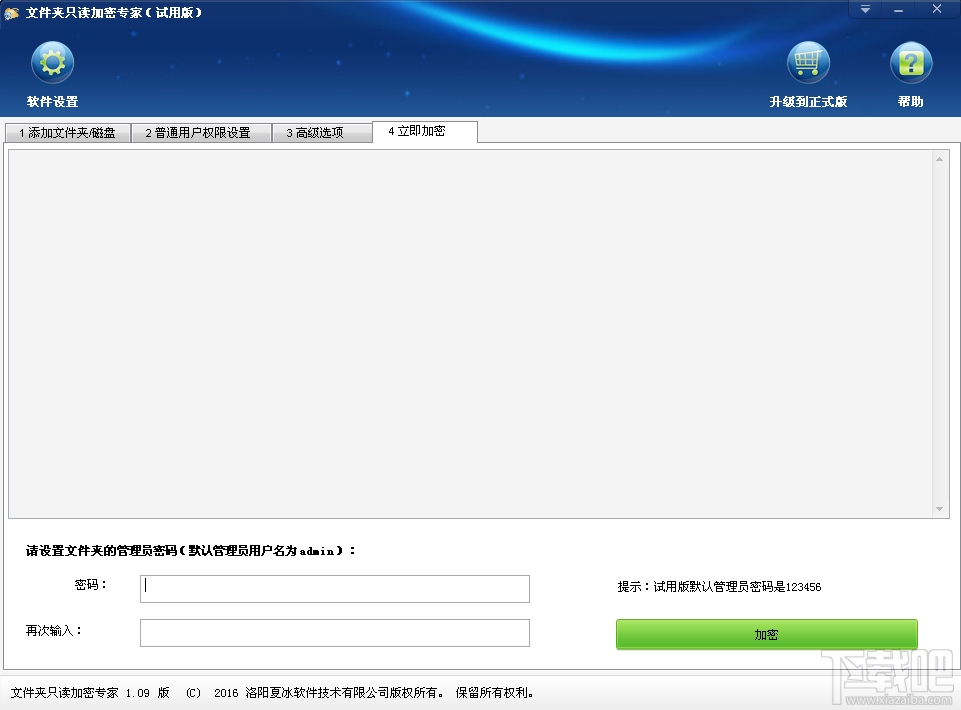Image resolution: width=961 pixels, height=710 pixels.
Task: Click the gear symbol inside the settings orb
Action: coord(52,62)
